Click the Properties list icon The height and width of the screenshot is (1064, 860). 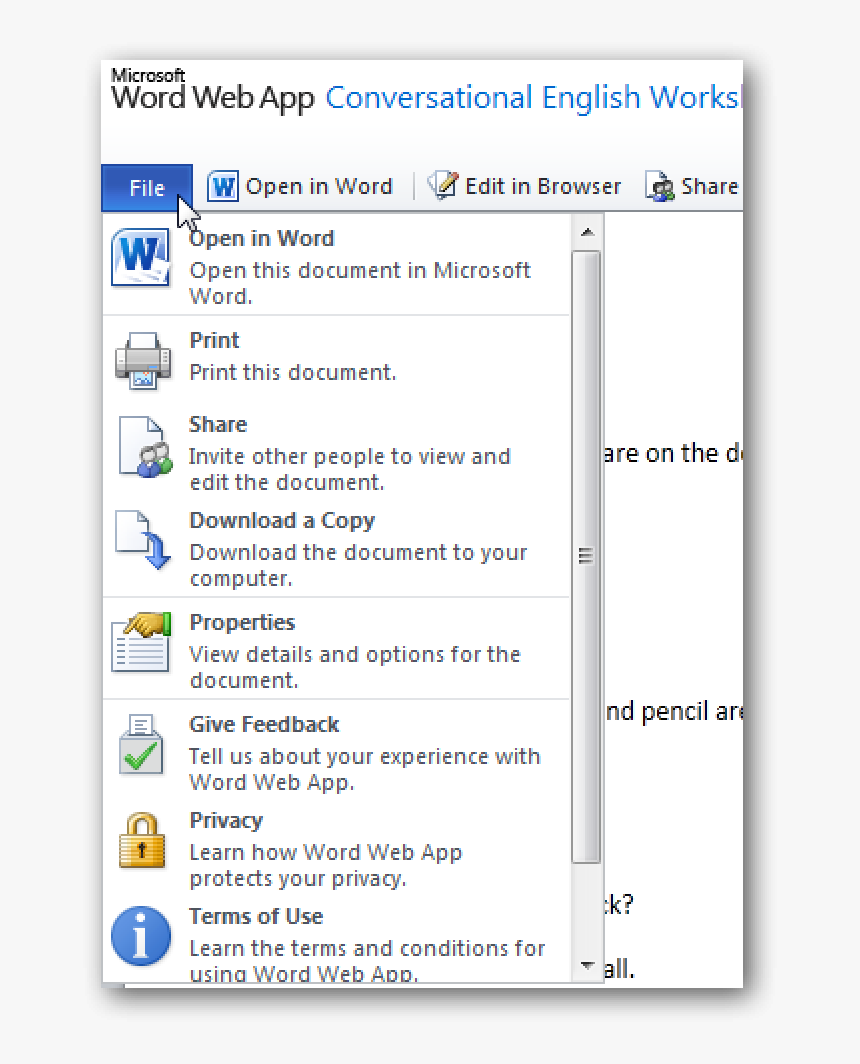tap(141, 642)
